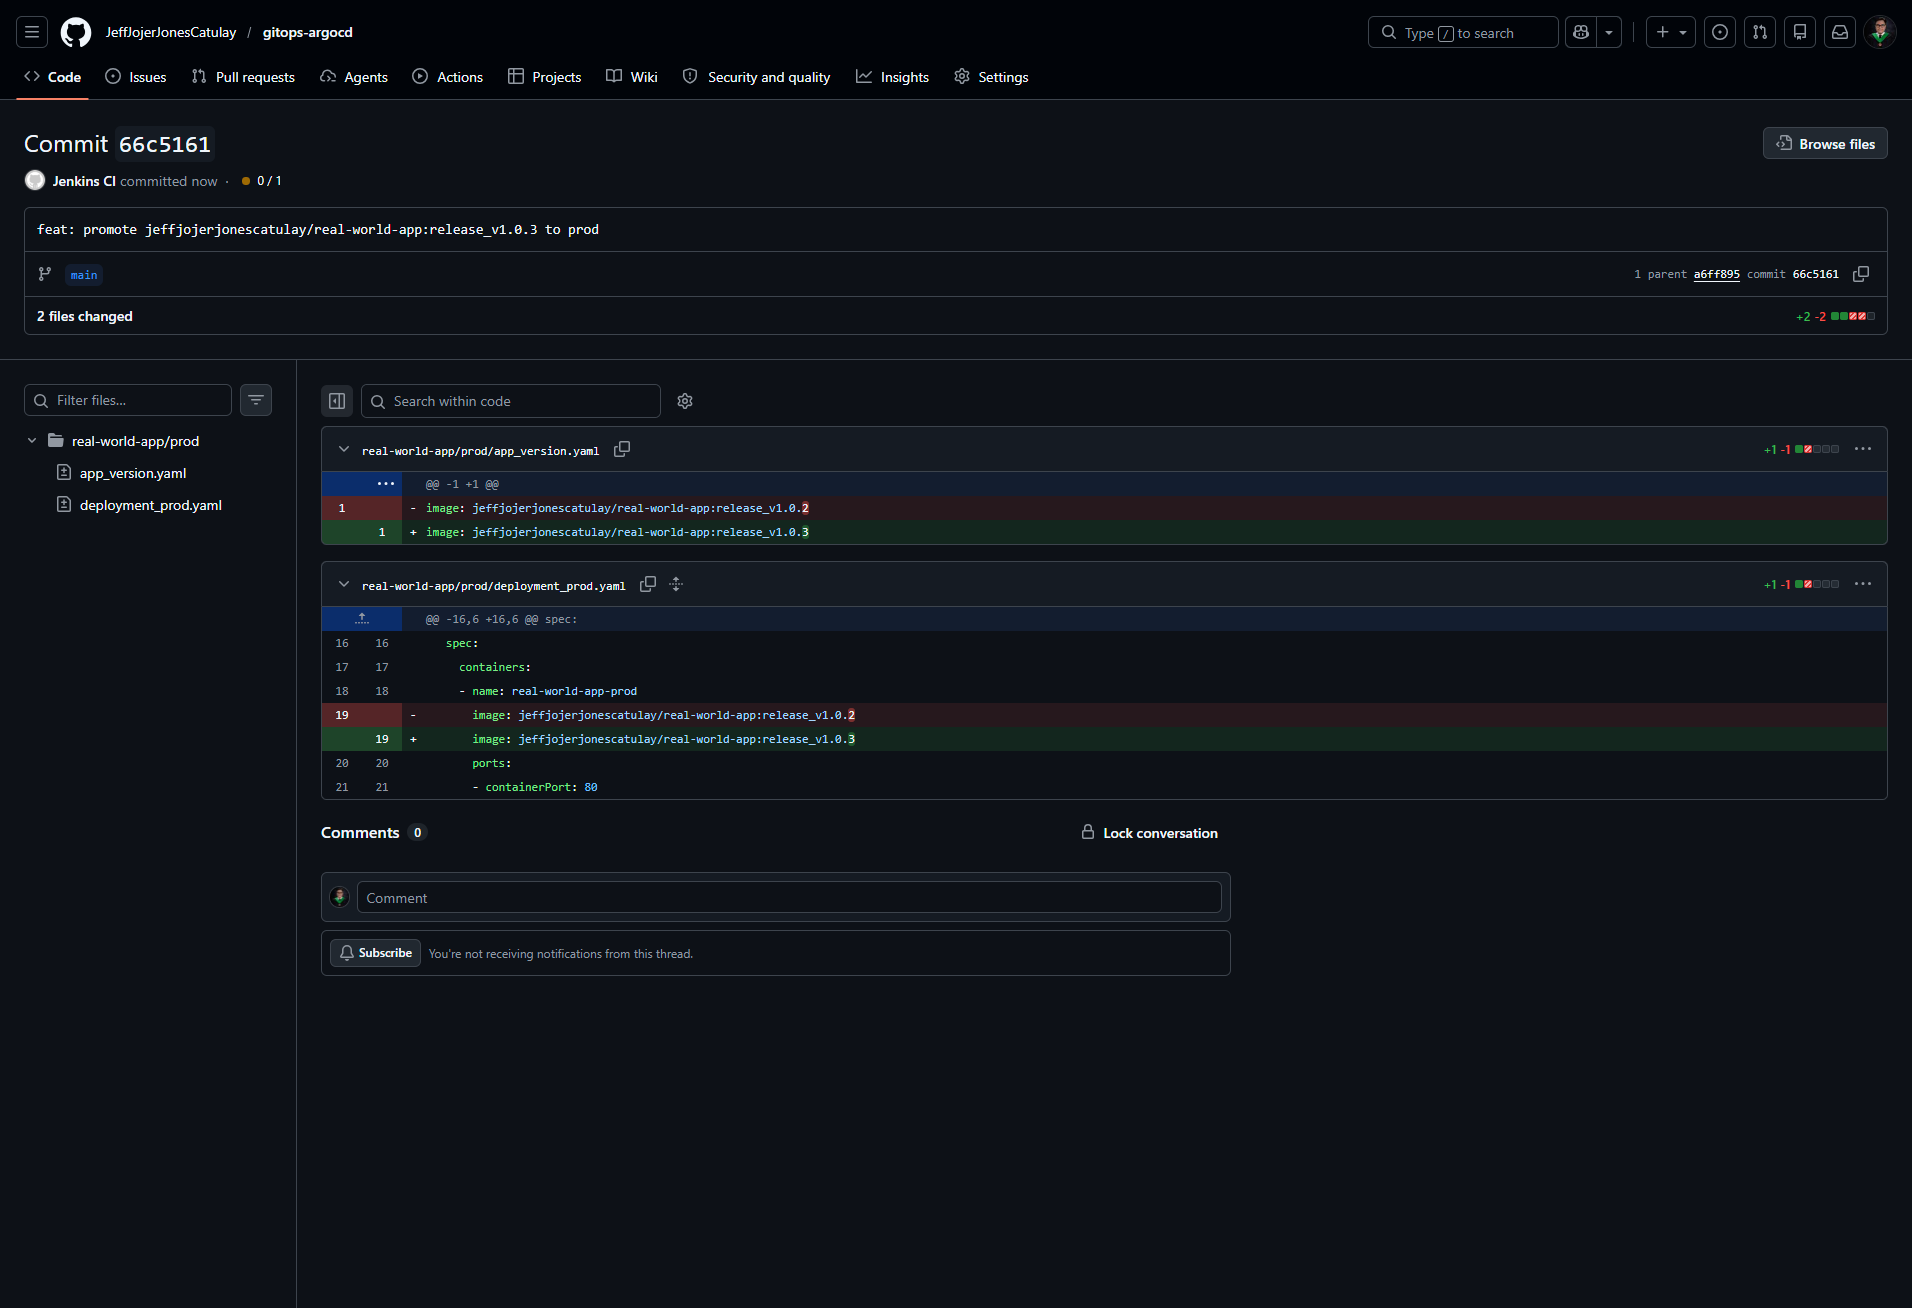The image size is (1912, 1308).
Task: Copy path of app_version.yaml
Action: pyautogui.click(x=622, y=450)
